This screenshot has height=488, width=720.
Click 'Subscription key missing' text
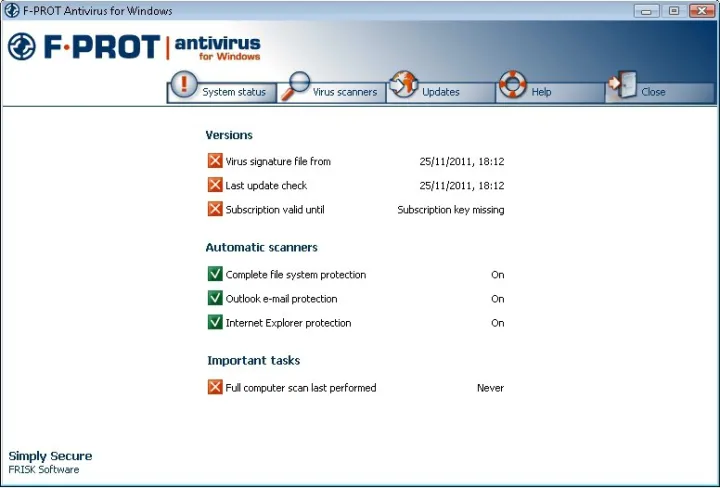[x=450, y=210]
